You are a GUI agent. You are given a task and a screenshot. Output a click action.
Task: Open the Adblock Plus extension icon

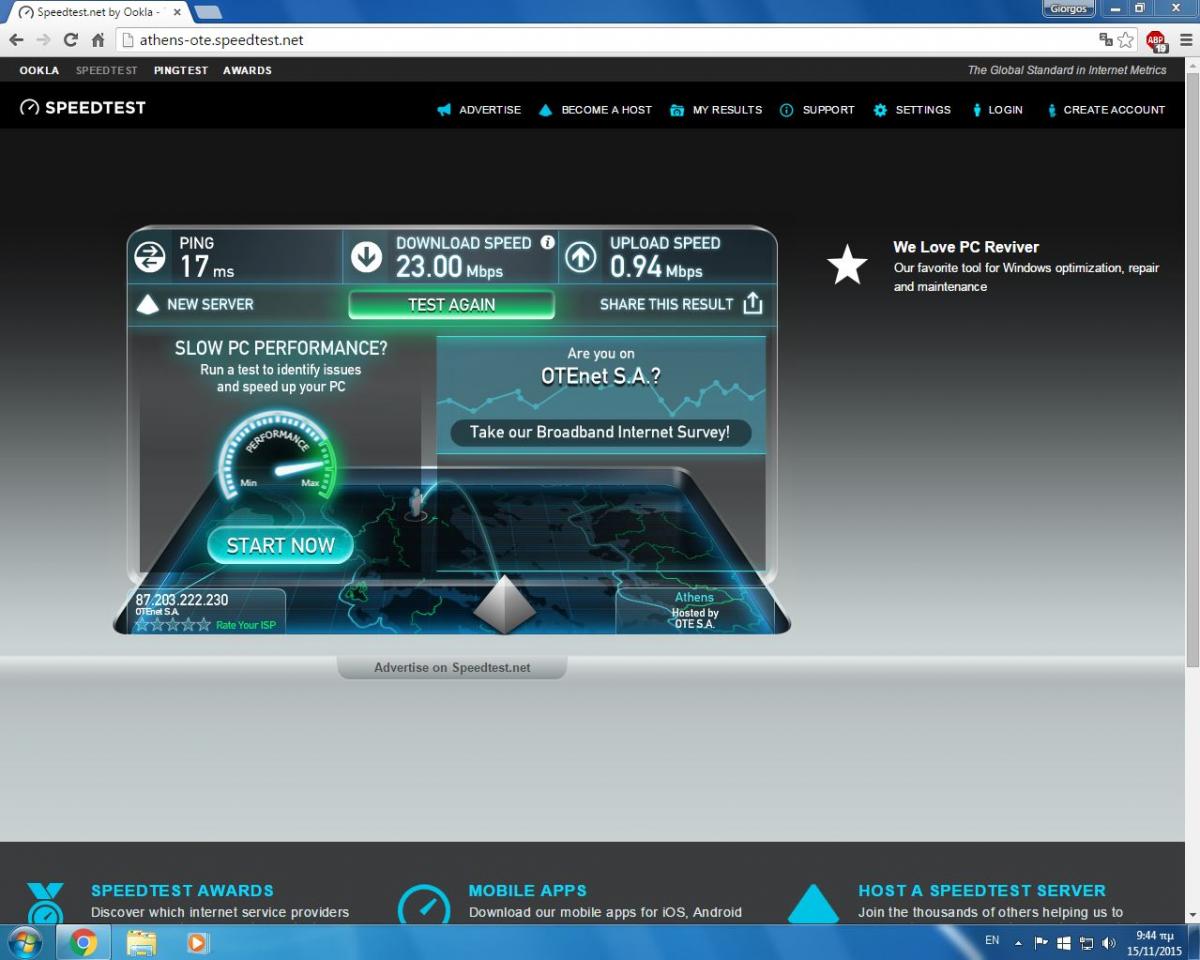(x=1156, y=40)
